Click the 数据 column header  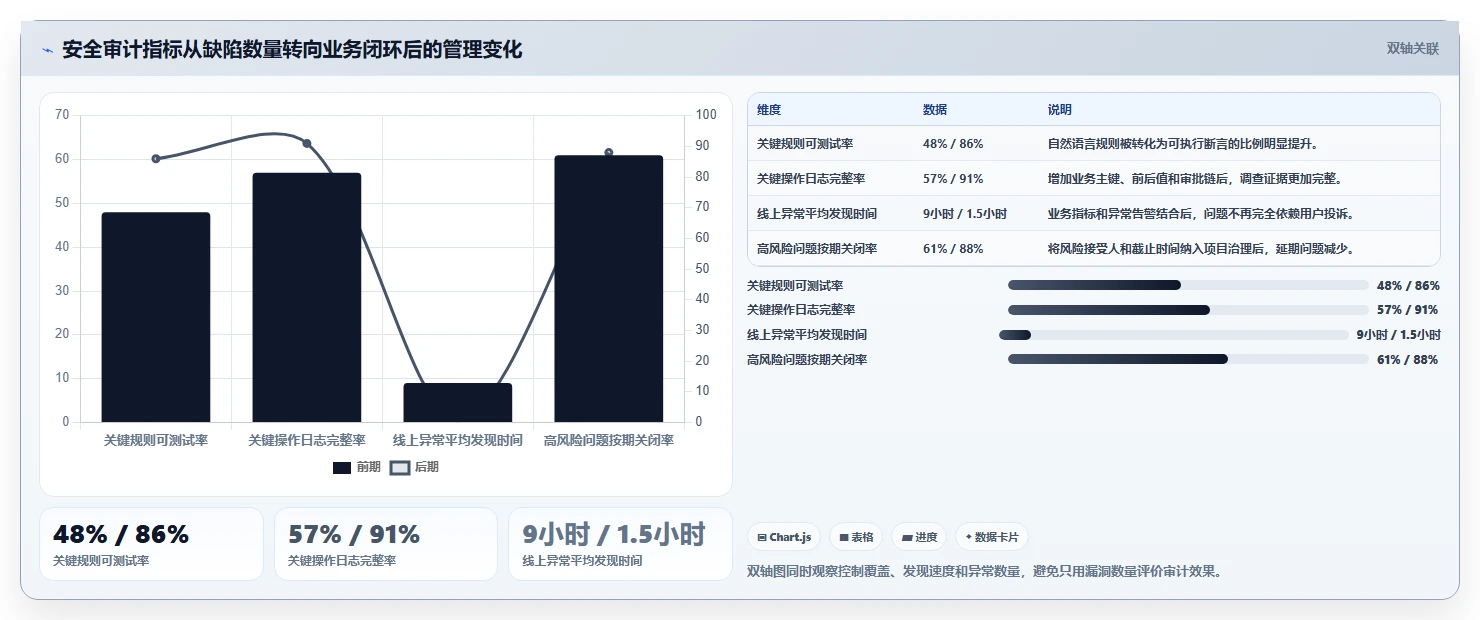click(935, 109)
